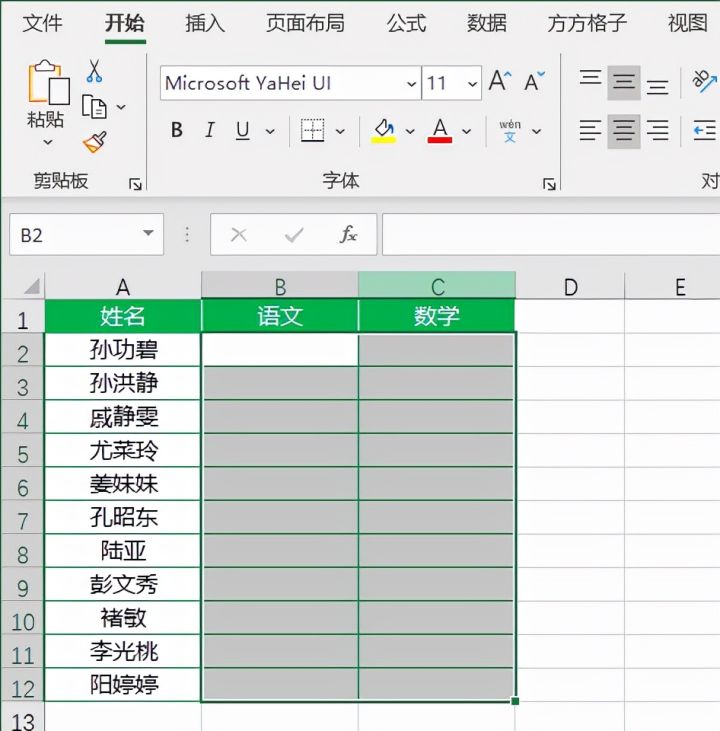This screenshot has height=731, width=720.
Task: Increase font size with larger A
Action: pyautogui.click(x=500, y=81)
